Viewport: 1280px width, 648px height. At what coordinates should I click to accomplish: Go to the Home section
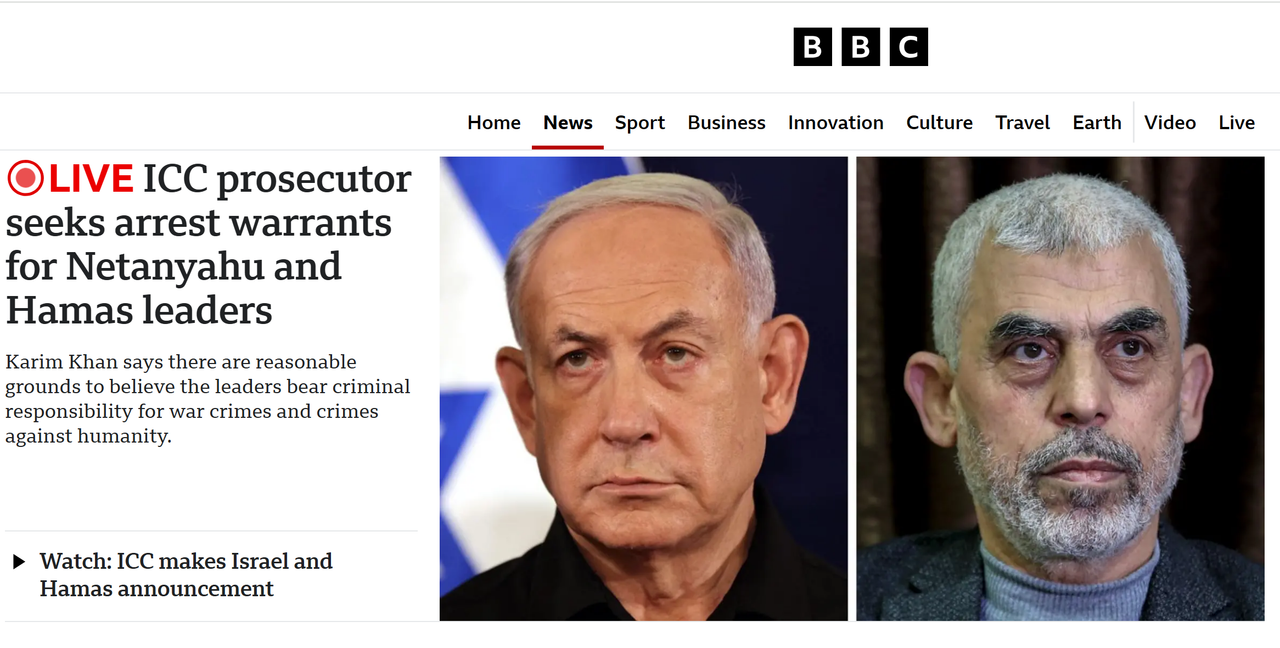coord(494,123)
